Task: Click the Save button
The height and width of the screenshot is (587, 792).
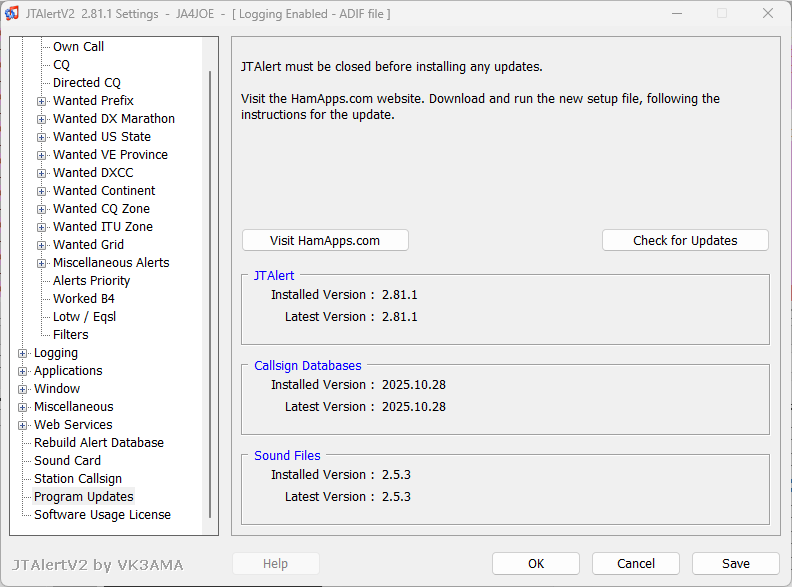Action: [x=736, y=564]
